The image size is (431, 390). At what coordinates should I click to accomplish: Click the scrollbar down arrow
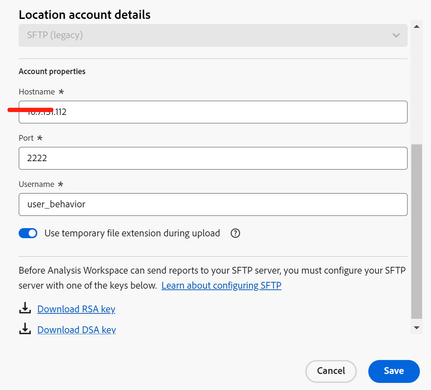pos(417,328)
